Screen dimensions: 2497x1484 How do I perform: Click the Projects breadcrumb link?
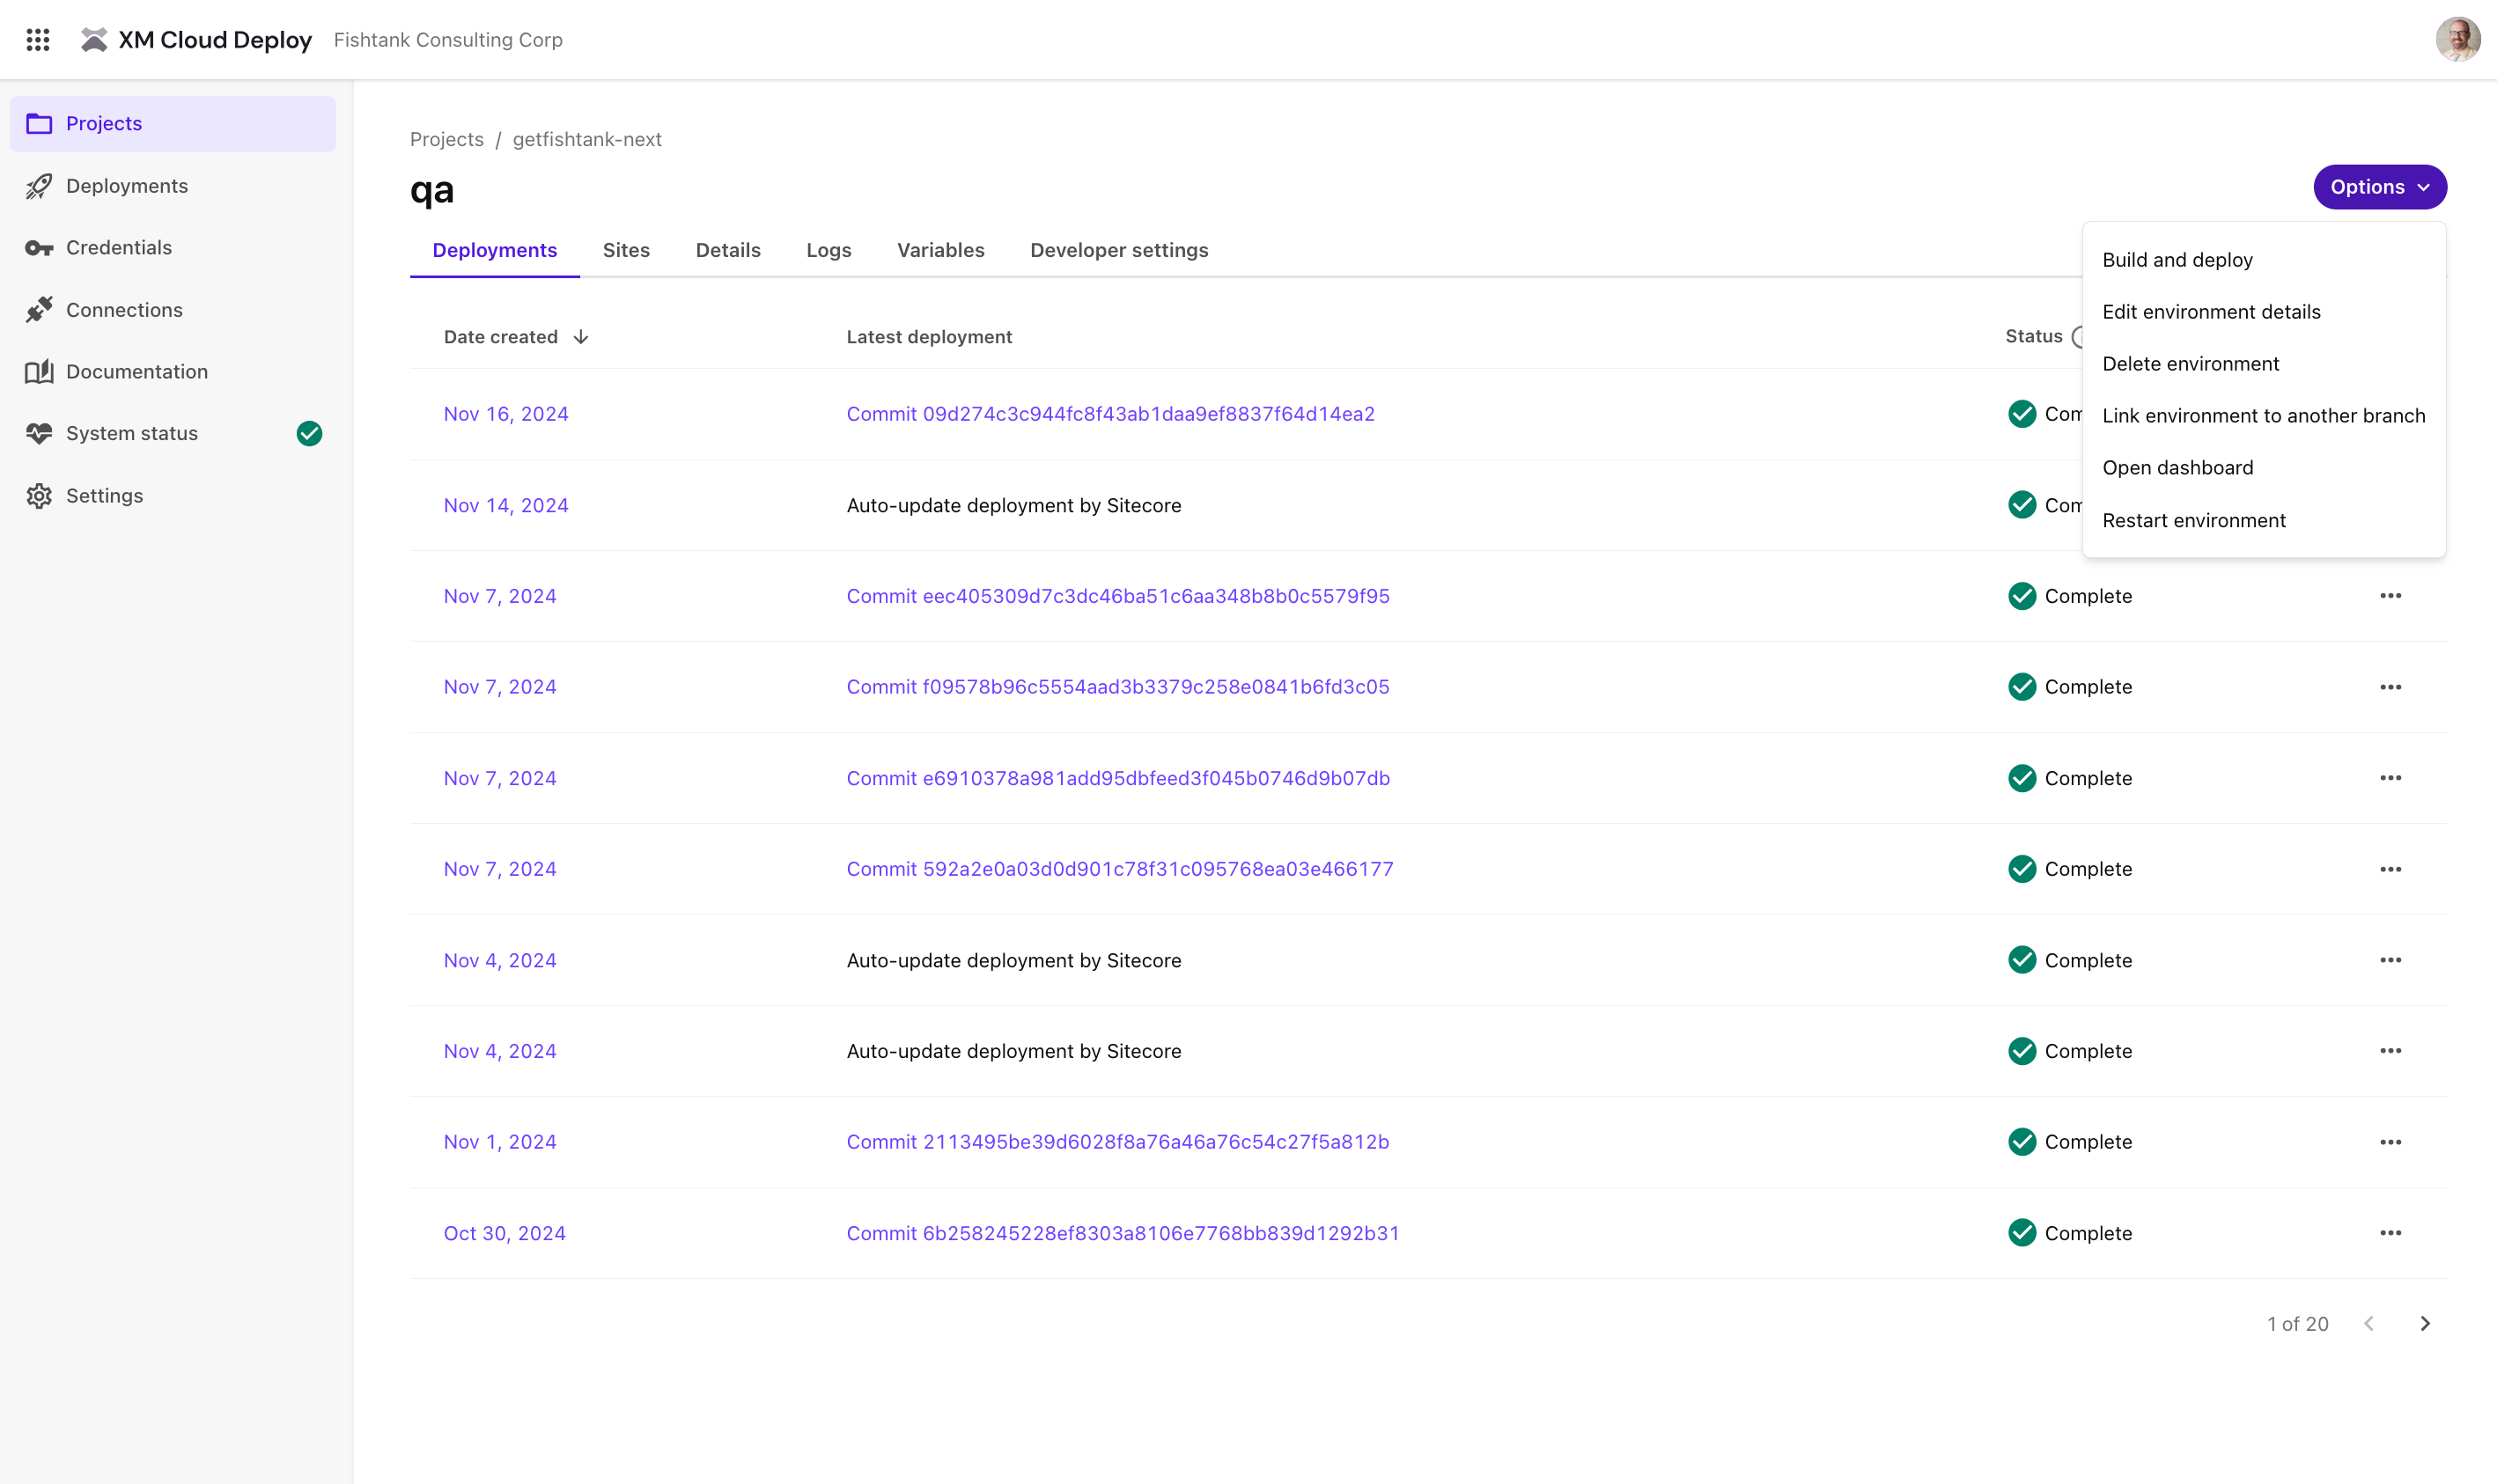(446, 139)
